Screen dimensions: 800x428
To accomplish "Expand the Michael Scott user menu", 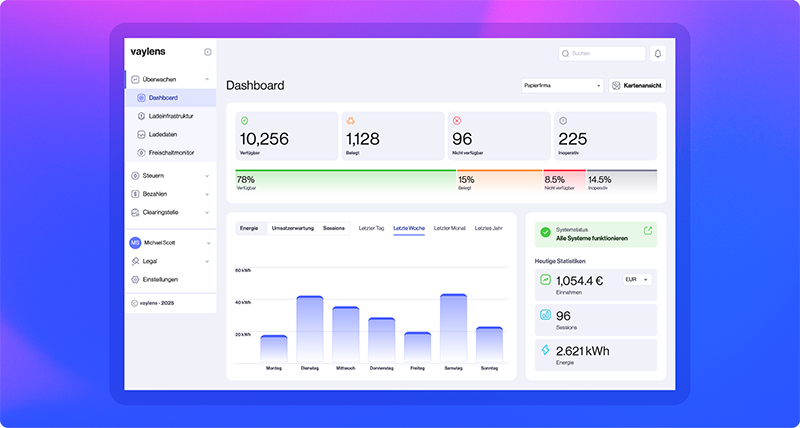I will click(x=208, y=243).
